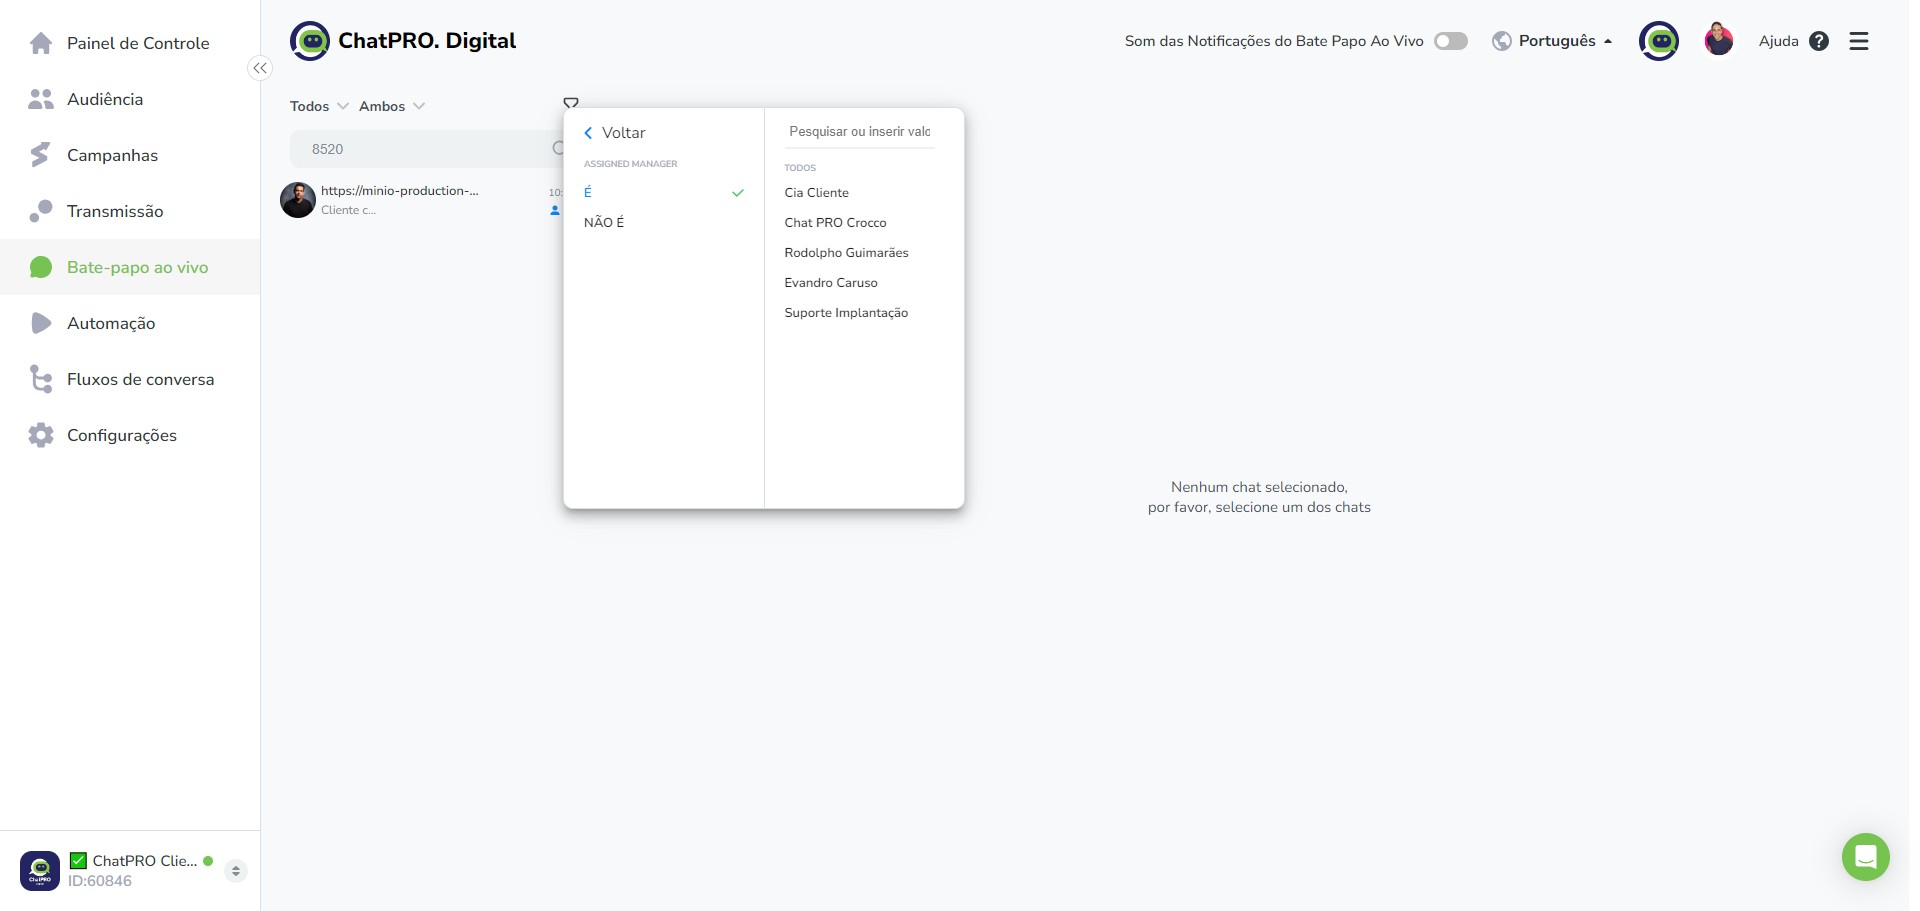Open the Audiência people icon
Image resolution: width=1920 pixels, height=911 pixels.
(41, 99)
